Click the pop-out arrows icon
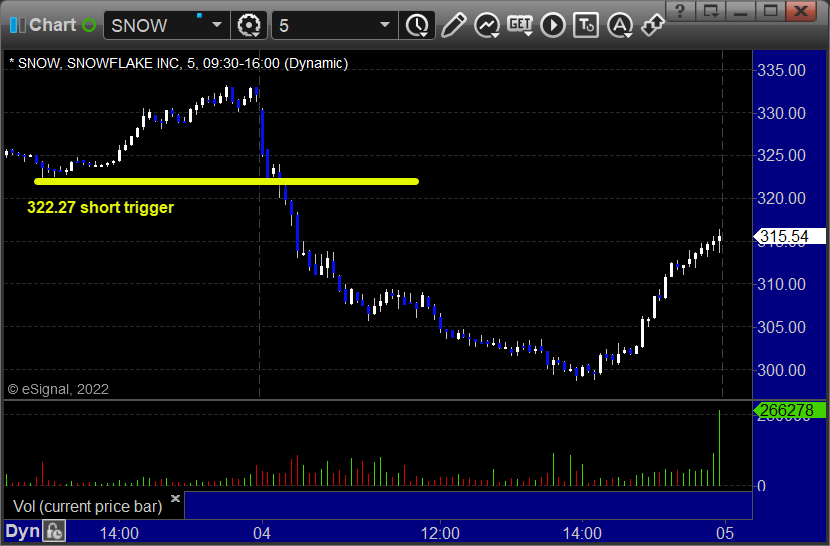 (x=653, y=25)
